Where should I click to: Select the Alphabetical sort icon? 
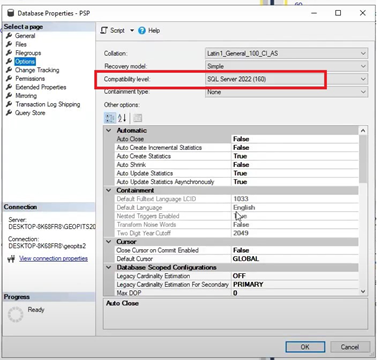pyautogui.click(x=122, y=118)
